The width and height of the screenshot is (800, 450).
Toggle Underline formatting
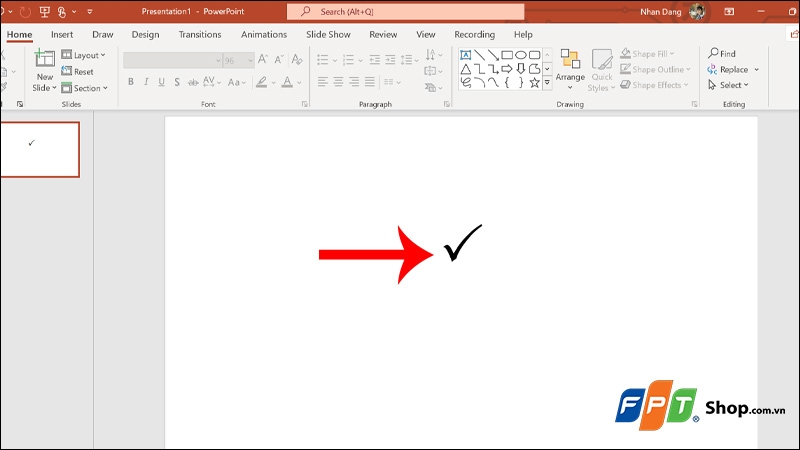point(161,82)
